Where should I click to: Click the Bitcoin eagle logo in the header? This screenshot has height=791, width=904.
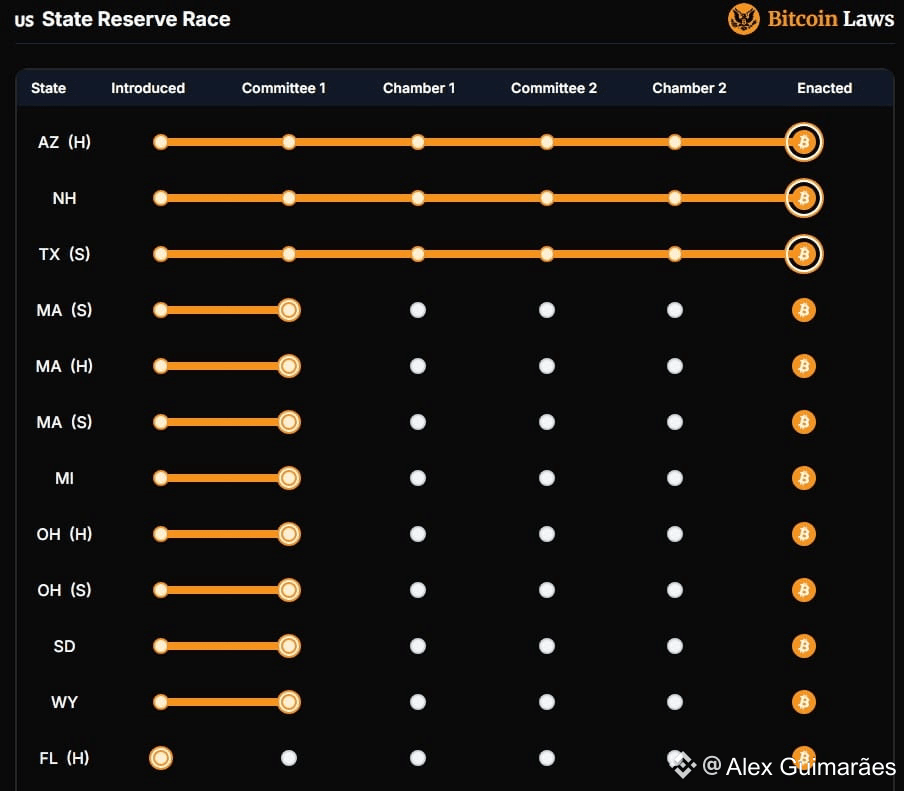743,19
